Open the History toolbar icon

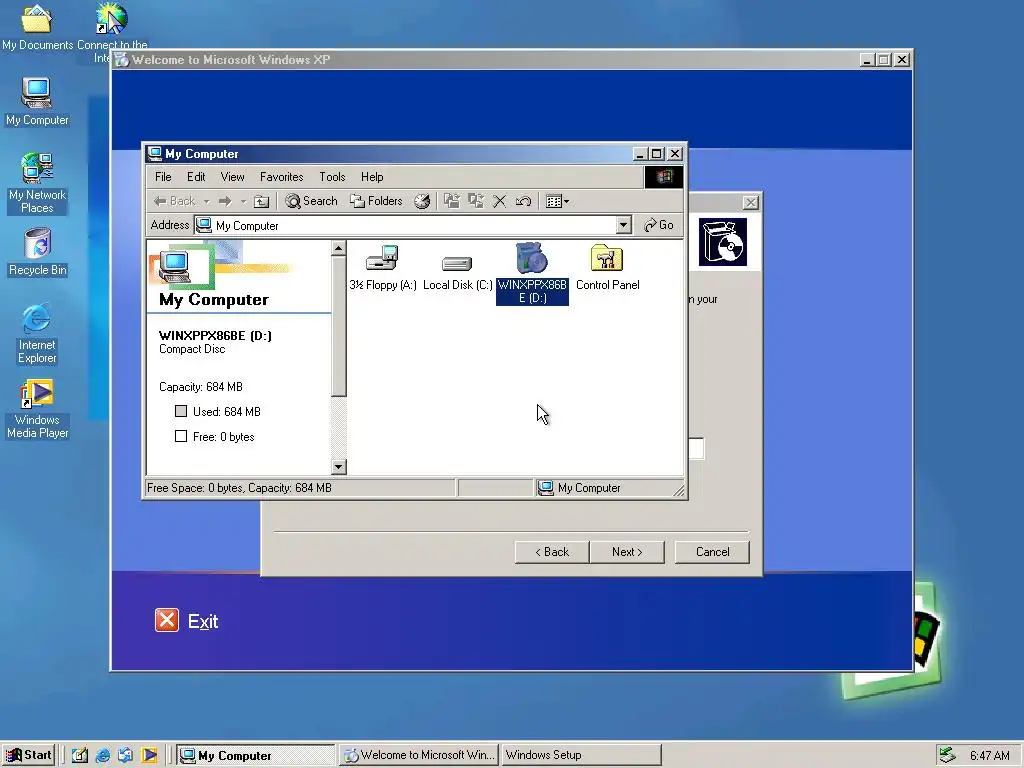coord(423,201)
